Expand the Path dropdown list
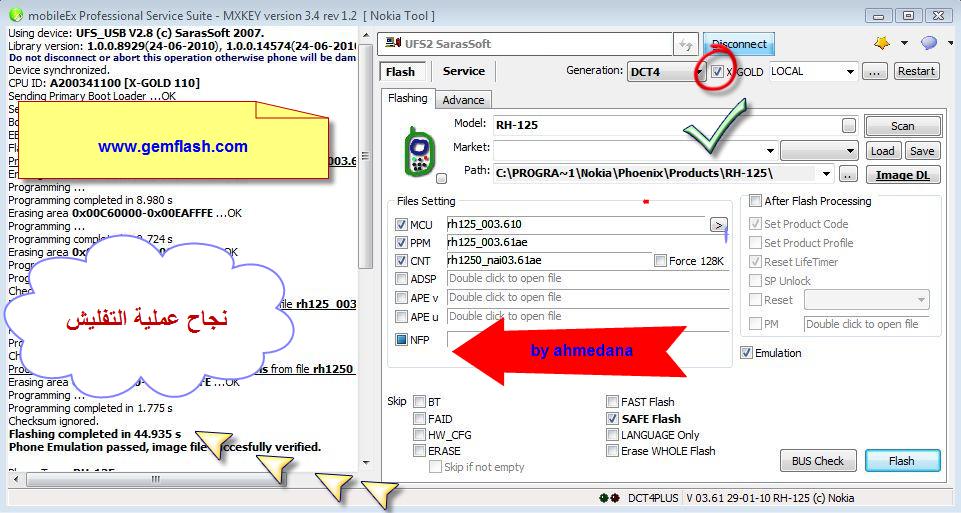Screen dimensions: 961x513 826,174
